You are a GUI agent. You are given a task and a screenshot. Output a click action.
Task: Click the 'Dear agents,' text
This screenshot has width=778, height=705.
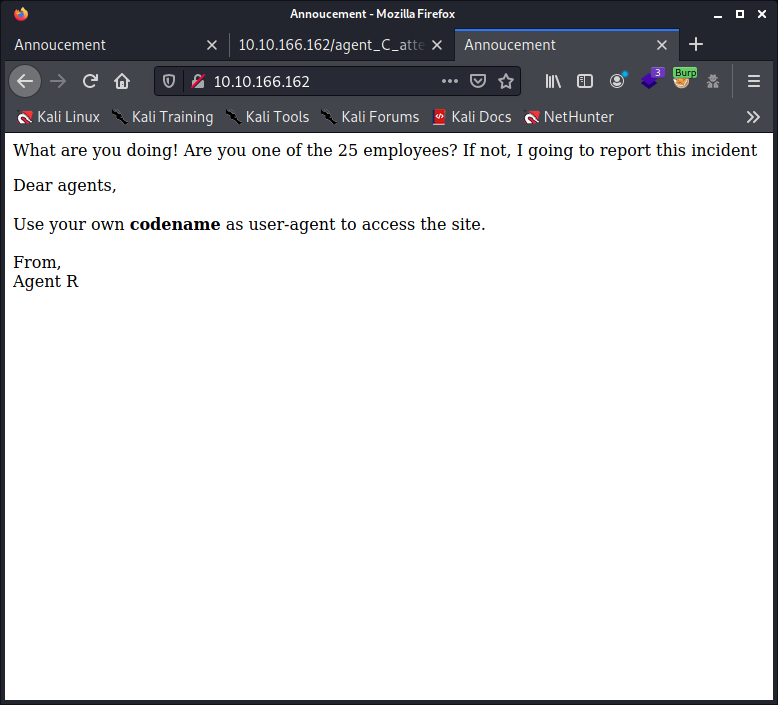tap(65, 186)
